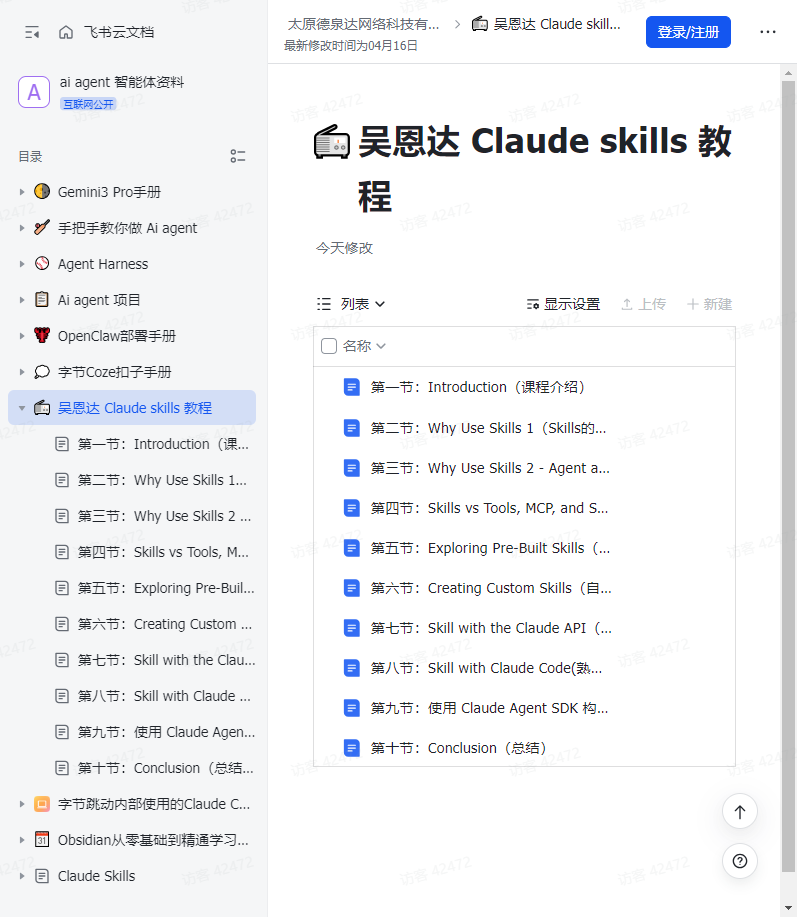797x917 pixels.
Task: Open the more options ellipsis menu
Action: [767, 32]
